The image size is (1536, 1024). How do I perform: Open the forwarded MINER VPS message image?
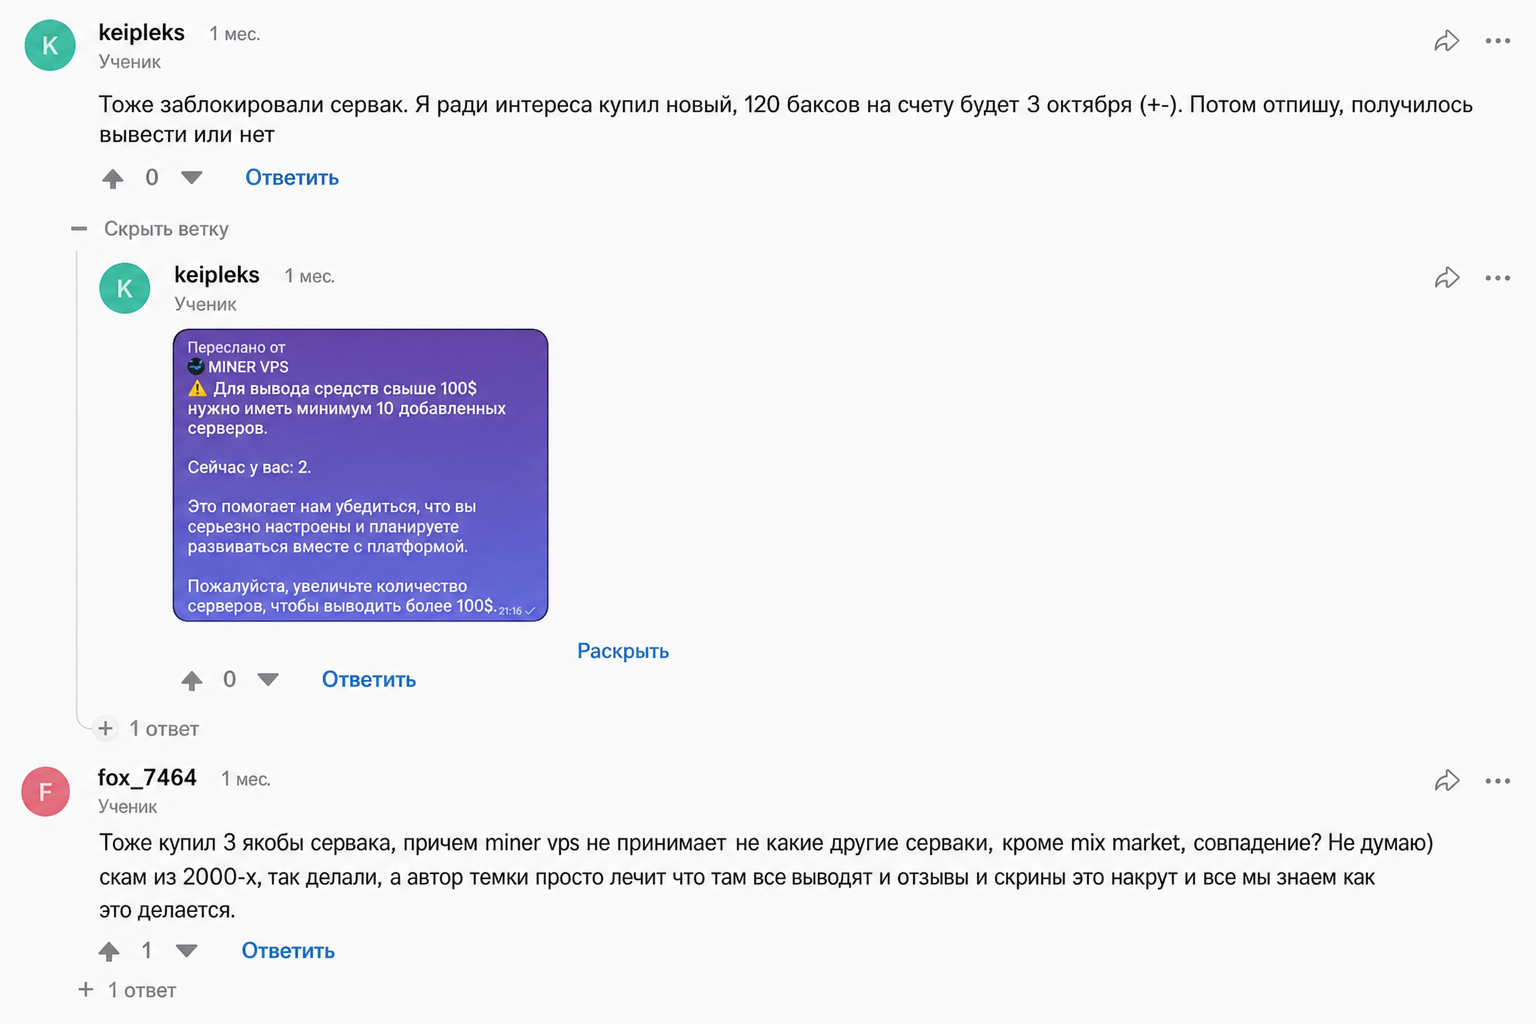coord(360,475)
